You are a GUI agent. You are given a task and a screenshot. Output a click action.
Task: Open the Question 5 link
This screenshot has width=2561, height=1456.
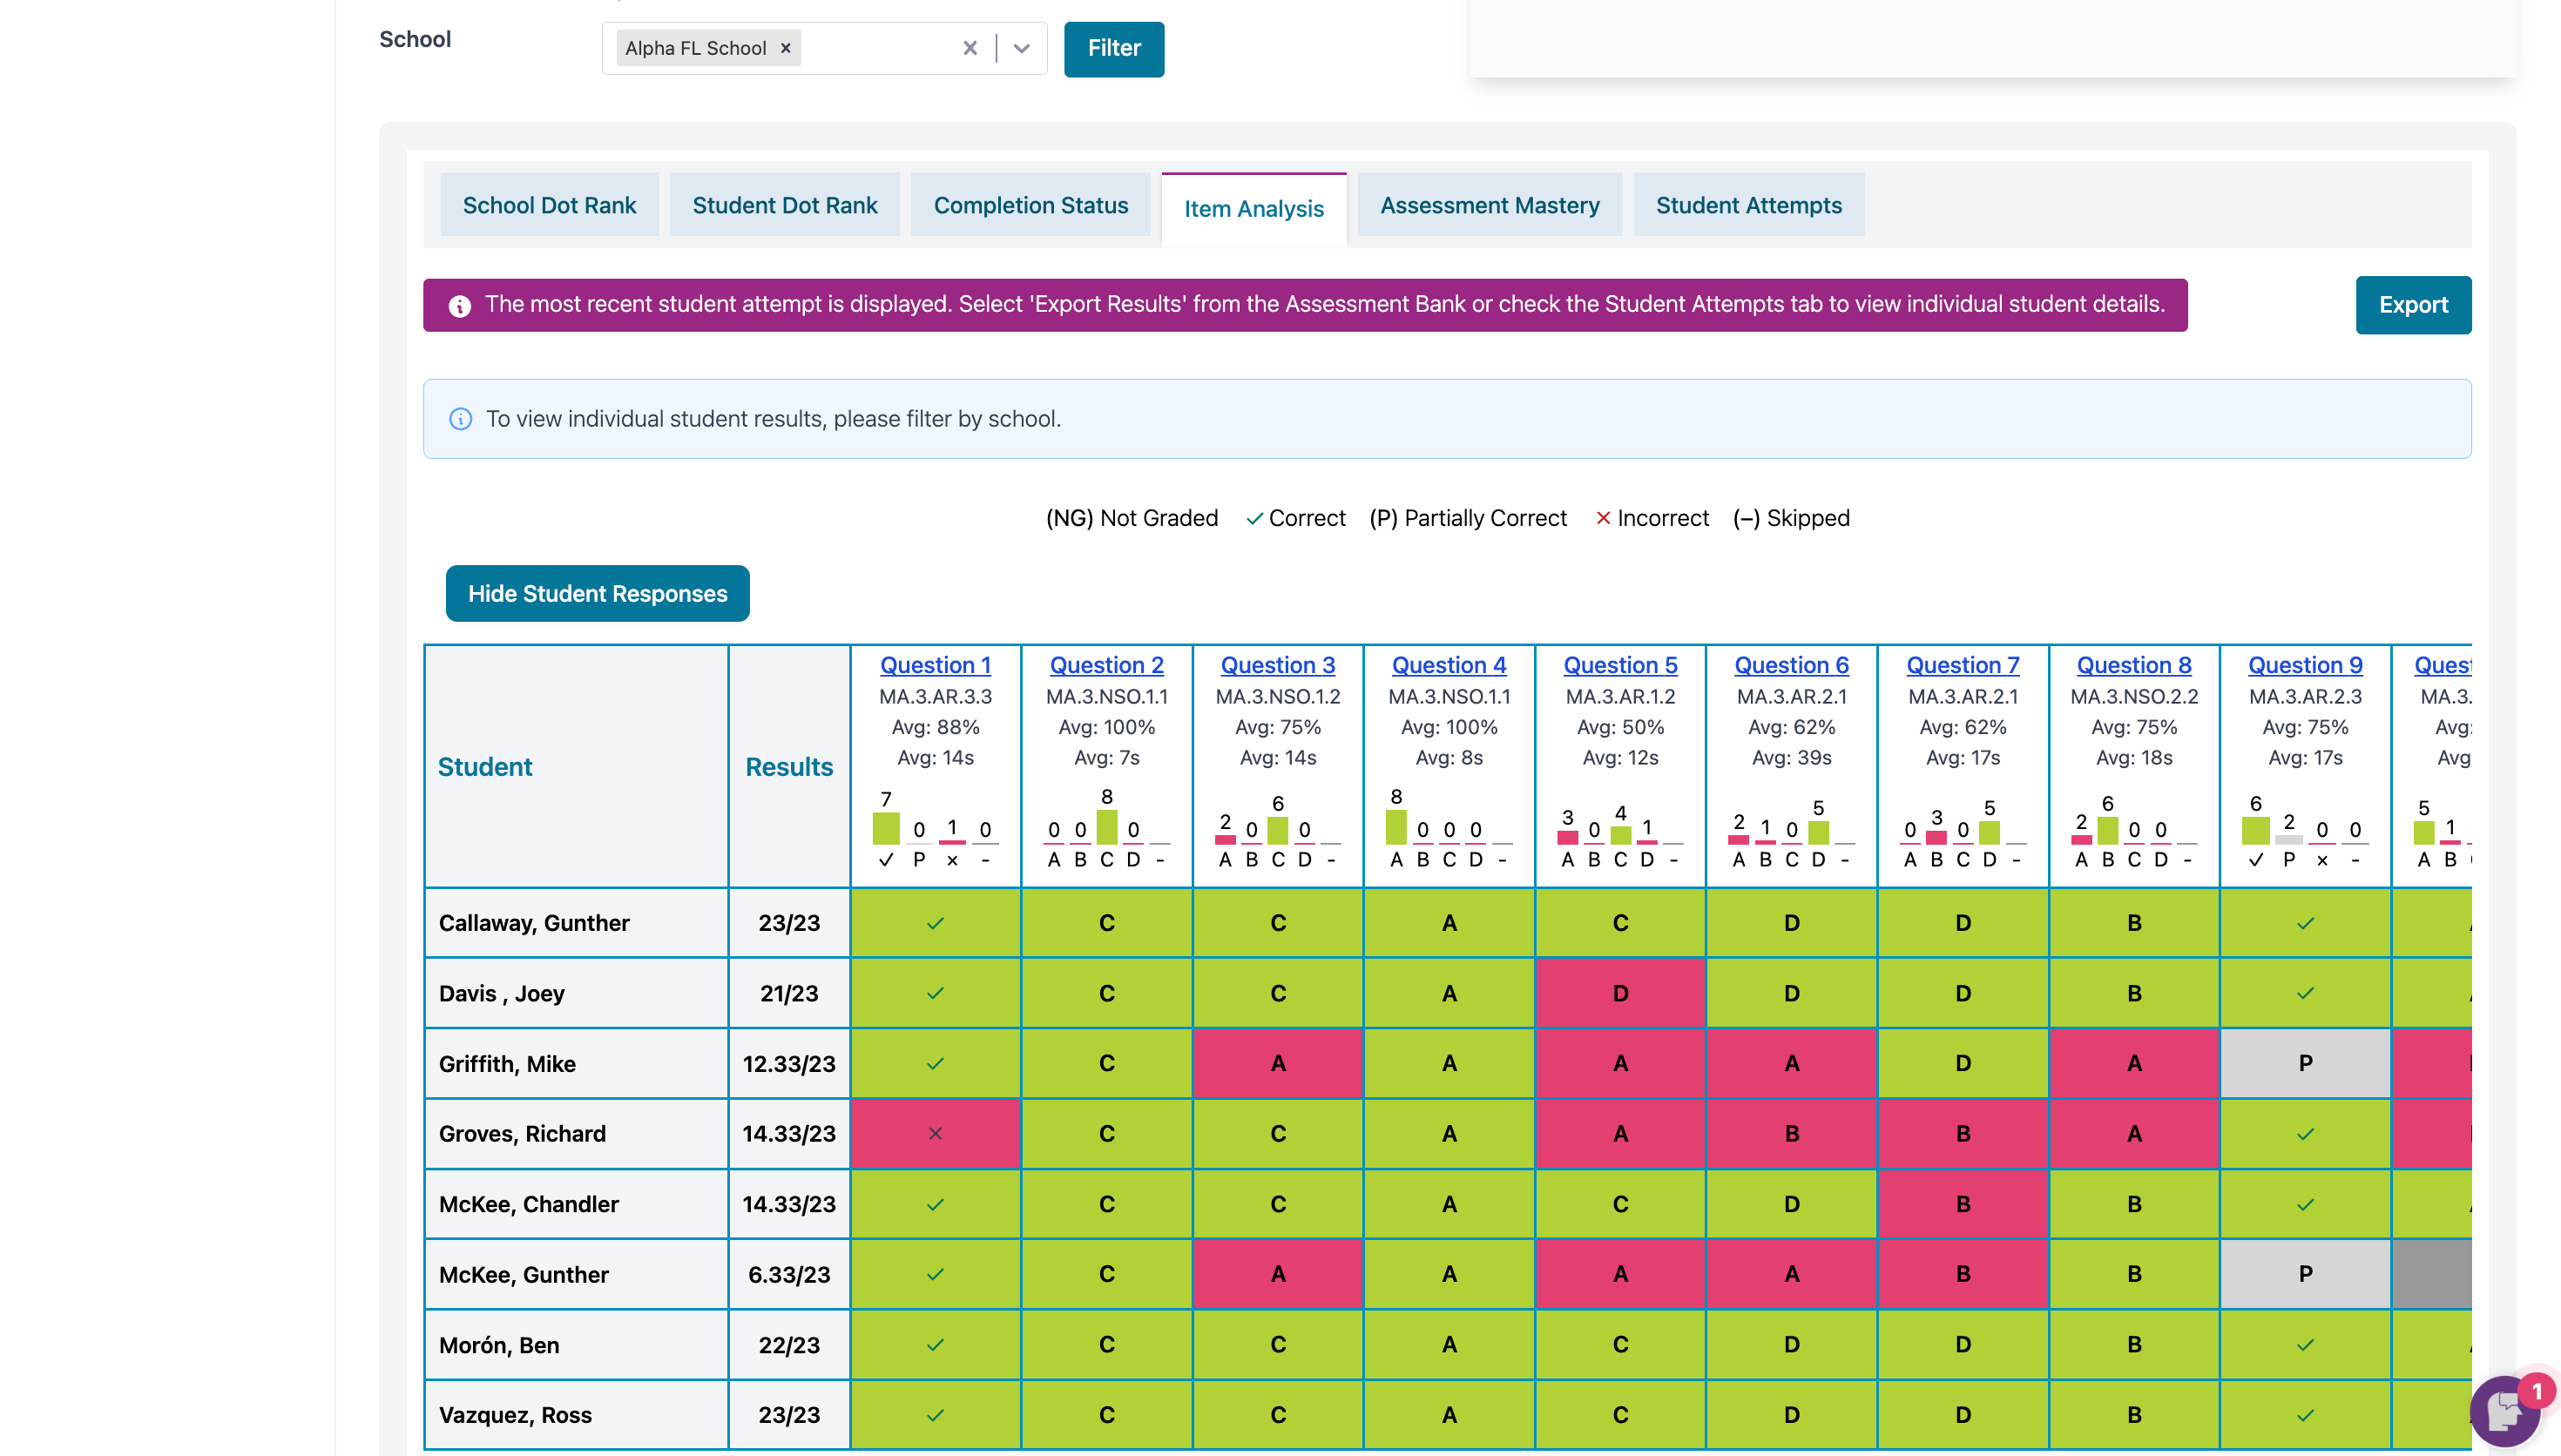click(1619, 665)
